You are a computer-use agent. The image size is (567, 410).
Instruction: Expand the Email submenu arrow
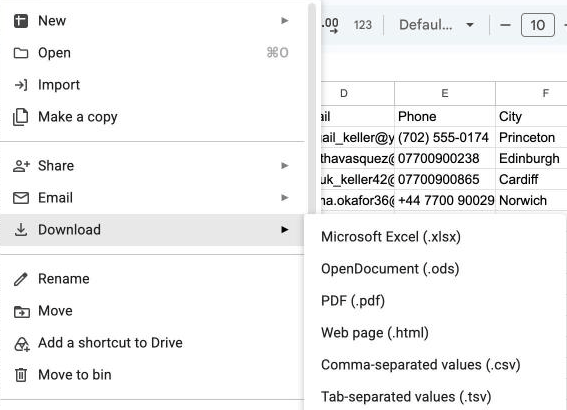coord(285,198)
